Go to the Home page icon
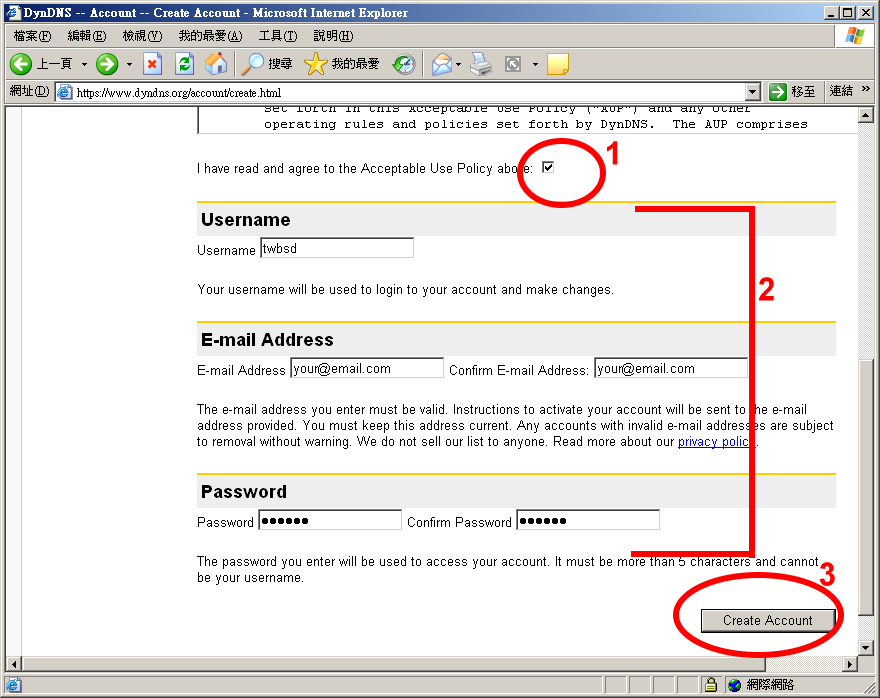This screenshot has height=698, width=880. [215, 64]
